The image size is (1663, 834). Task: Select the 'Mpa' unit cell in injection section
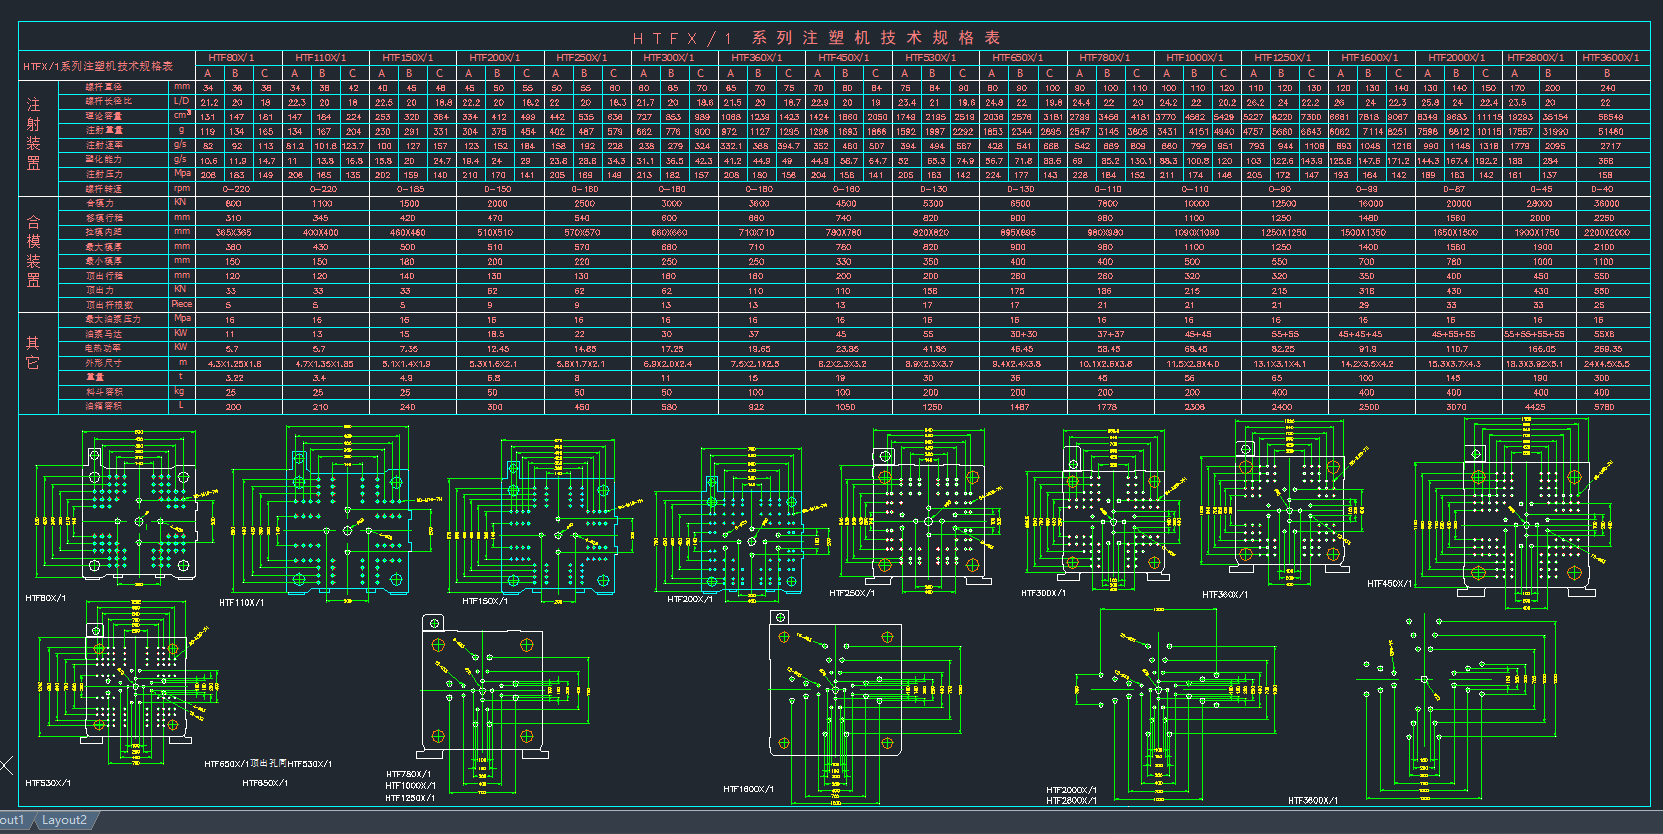pos(181,173)
